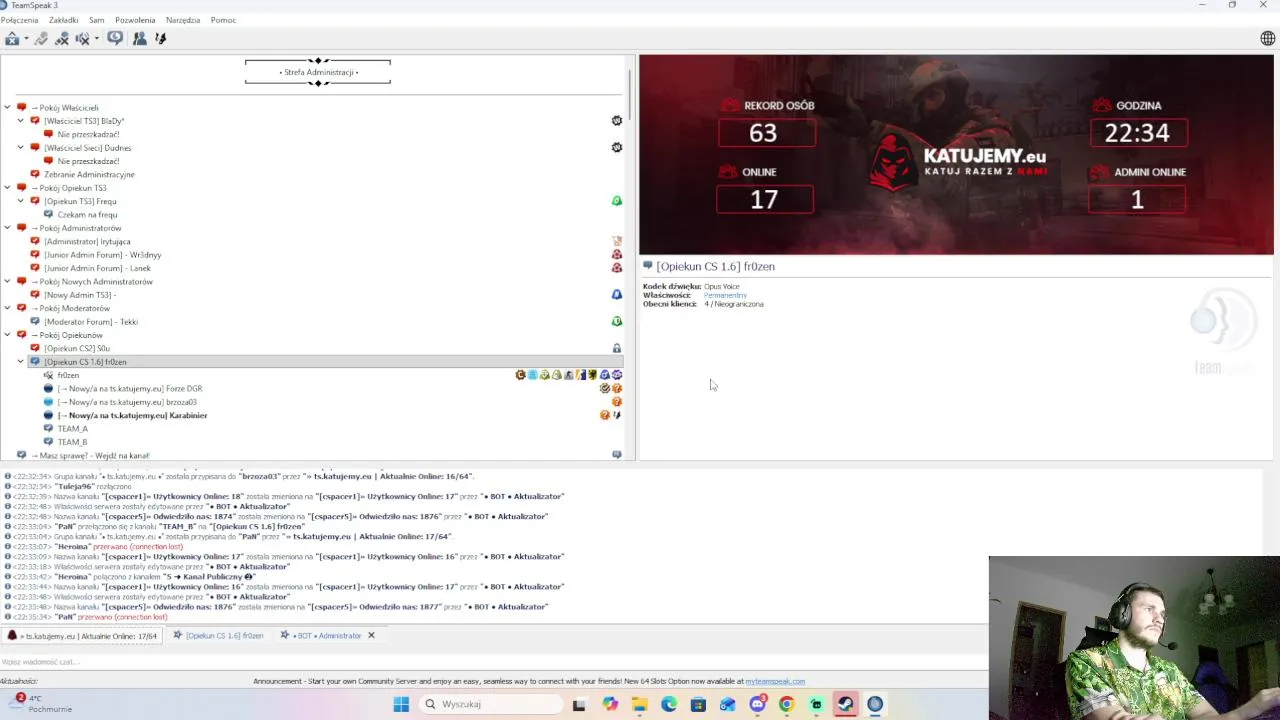This screenshot has height=720, width=1280.
Task: Collapse the [Opiekun TS3] Frequ channel
Action: 20,201
